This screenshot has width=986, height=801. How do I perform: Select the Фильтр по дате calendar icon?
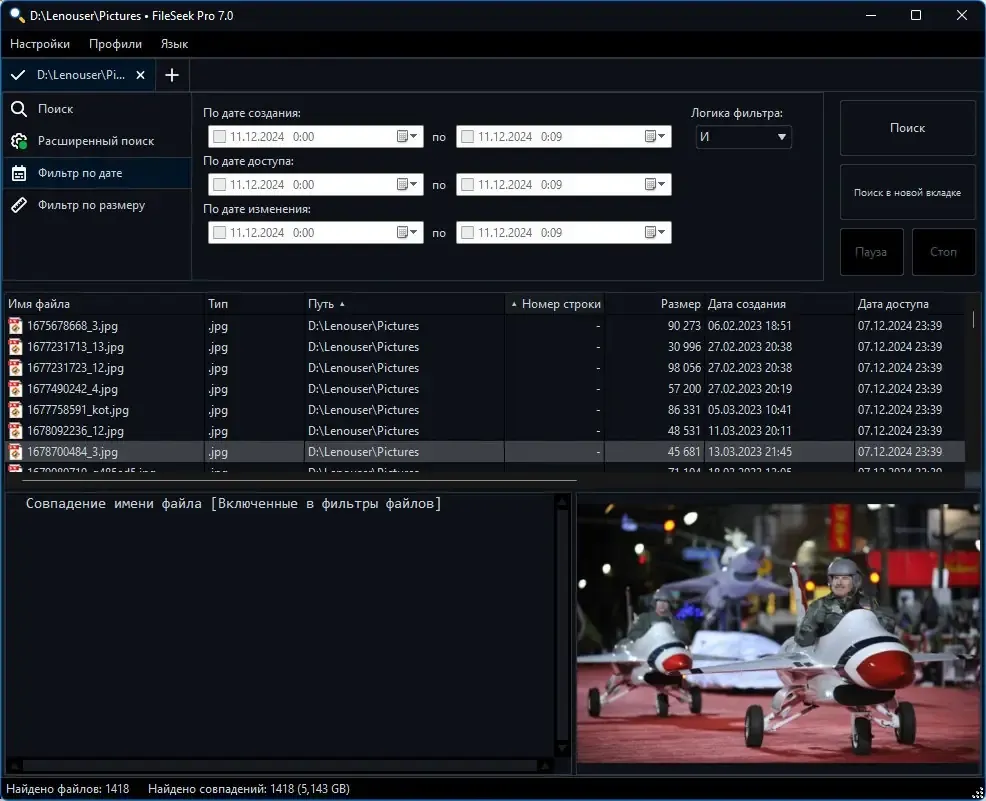pos(19,173)
